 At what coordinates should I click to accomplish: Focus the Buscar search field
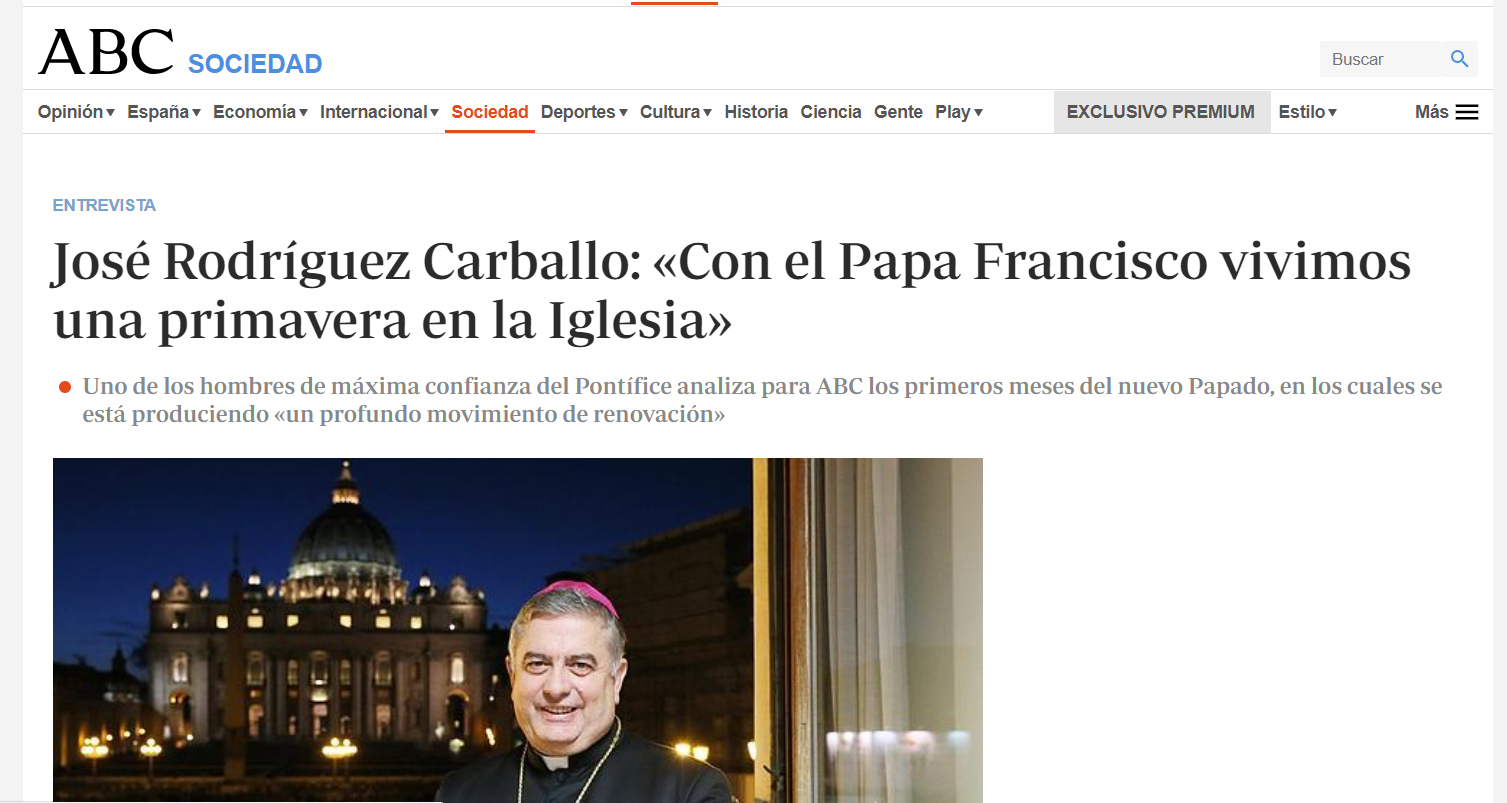click(x=1383, y=59)
